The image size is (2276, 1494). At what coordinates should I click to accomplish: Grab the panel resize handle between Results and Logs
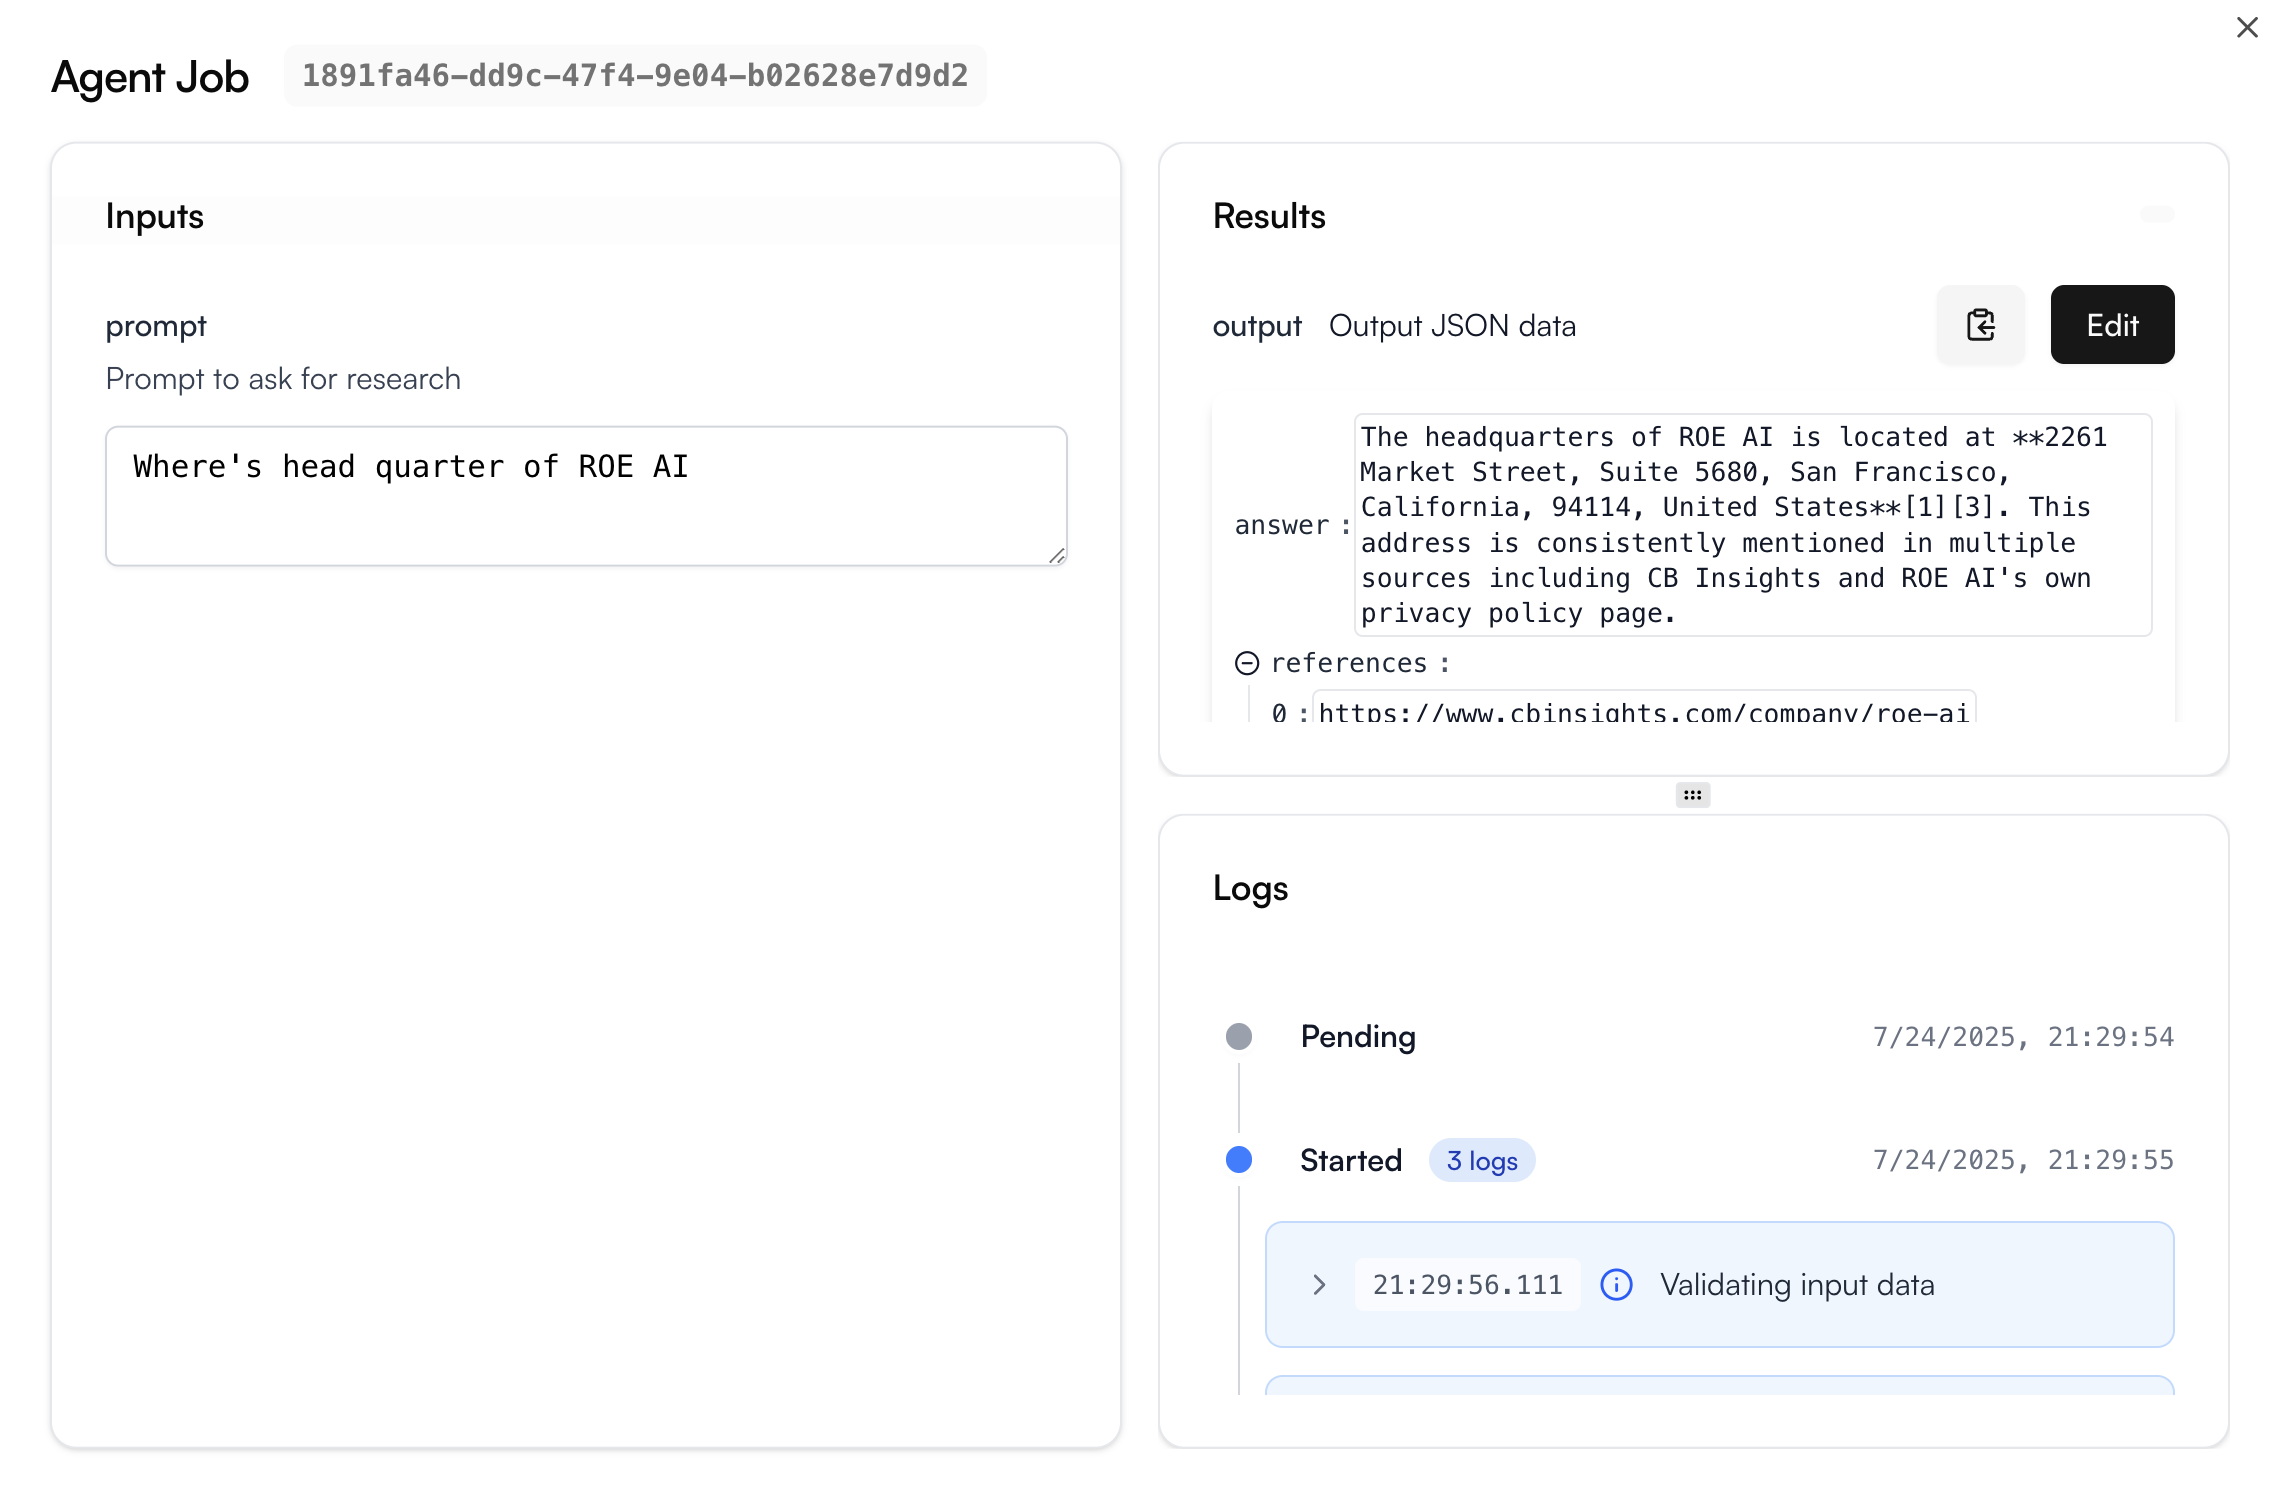click(x=1692, y=795)
